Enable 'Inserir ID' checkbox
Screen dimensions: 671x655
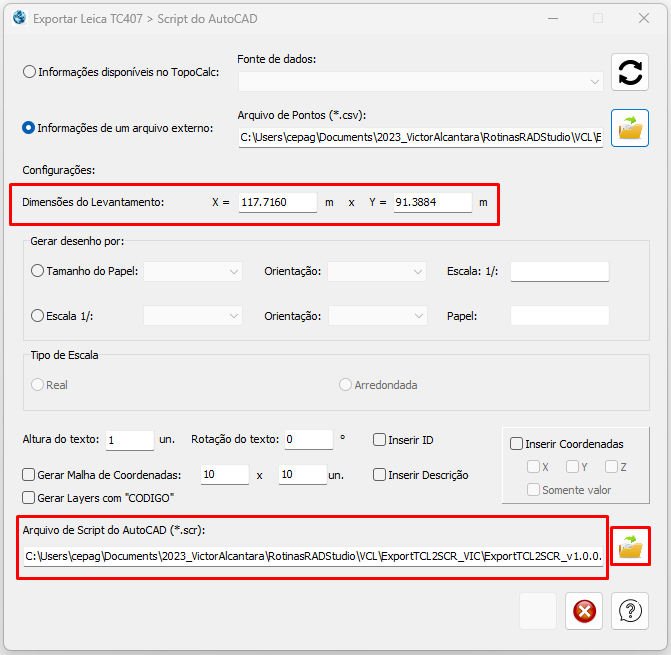click(x=380, y=440)
